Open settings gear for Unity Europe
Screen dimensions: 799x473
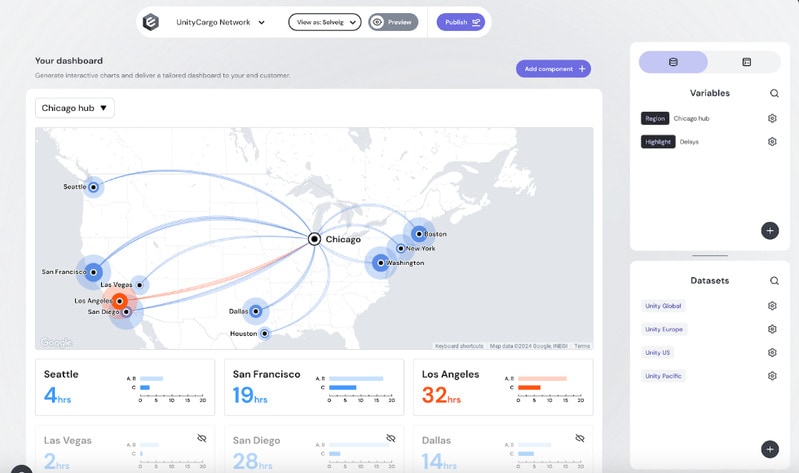pos(772,329)
